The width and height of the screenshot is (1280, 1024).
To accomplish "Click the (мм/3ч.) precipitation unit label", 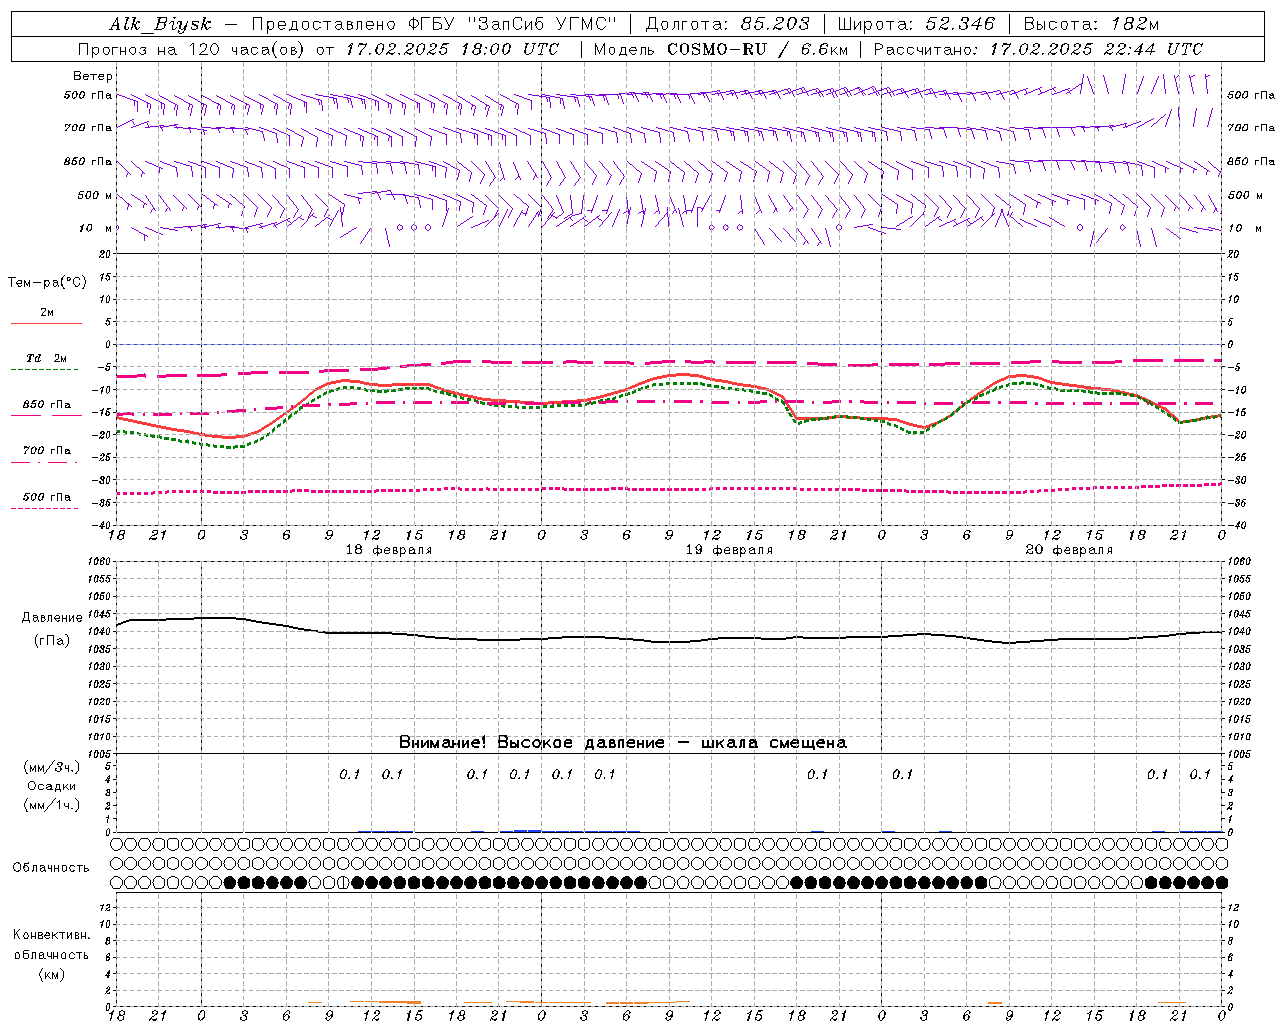I will click(x=52, y=768).
